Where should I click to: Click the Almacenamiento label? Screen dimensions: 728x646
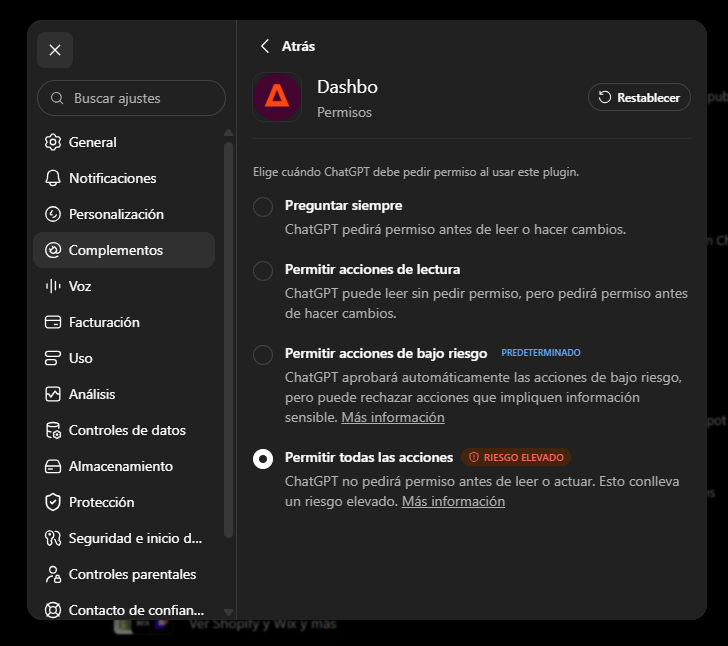coord(121,466)
